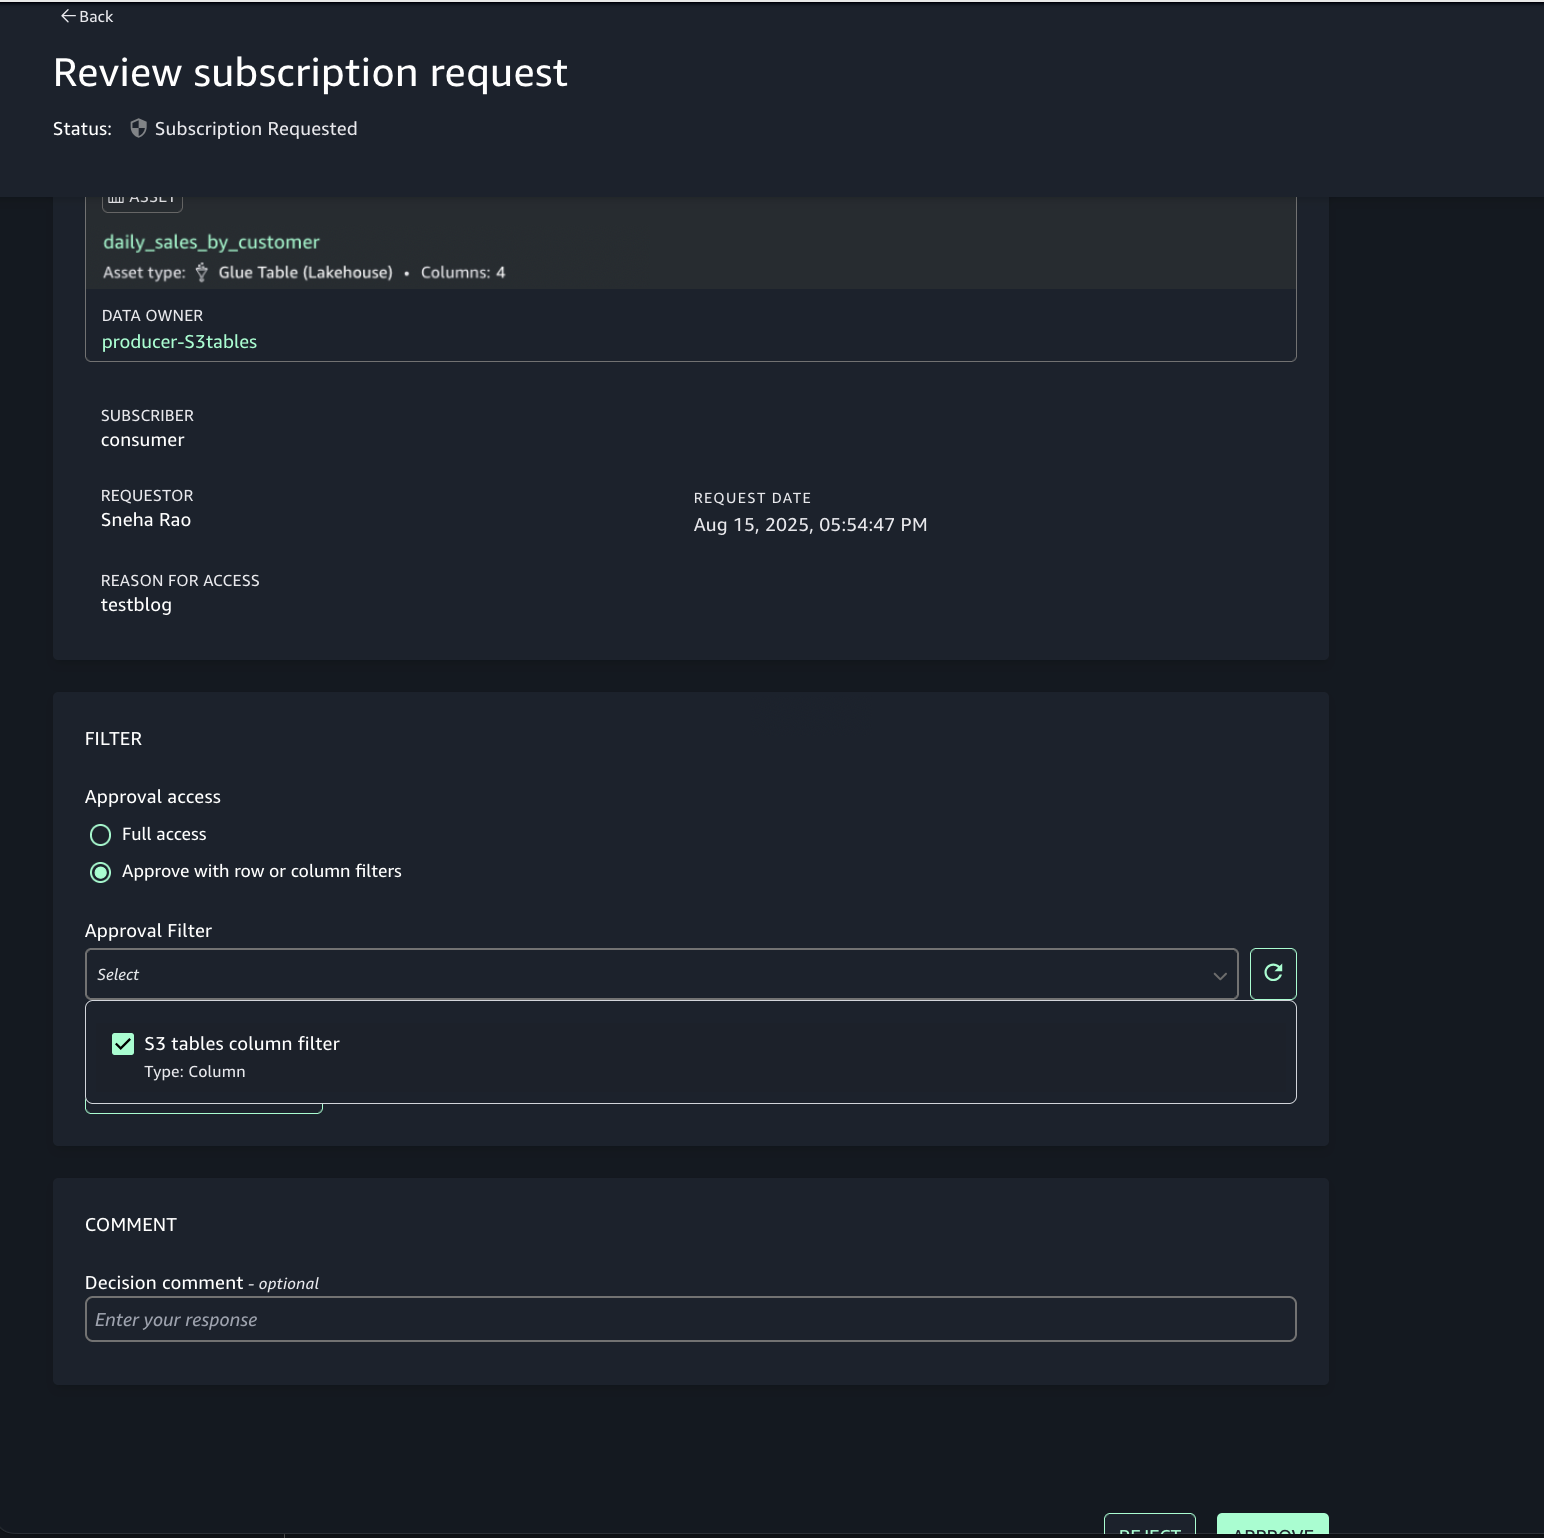Click the Type: Column description text
Screen dimensions: 1544x1538
click(x=195, y=1072)
